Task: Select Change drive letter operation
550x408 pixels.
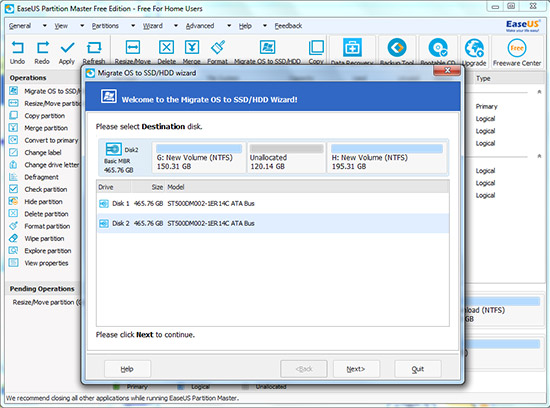Action: 52,165
